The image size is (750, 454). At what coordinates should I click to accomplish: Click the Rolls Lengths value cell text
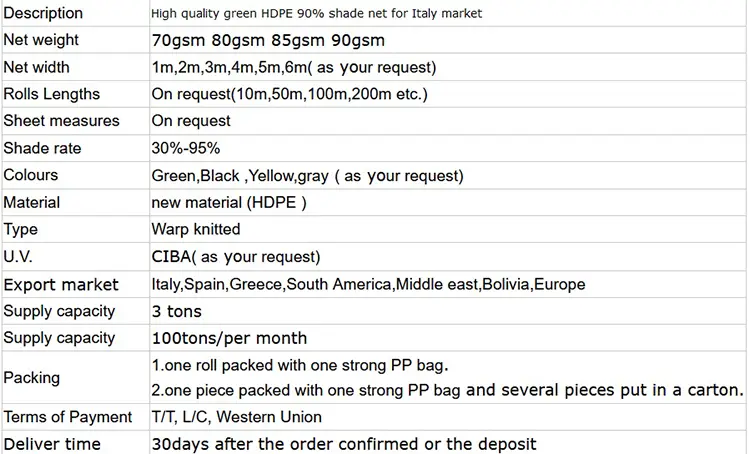(289, 94)
